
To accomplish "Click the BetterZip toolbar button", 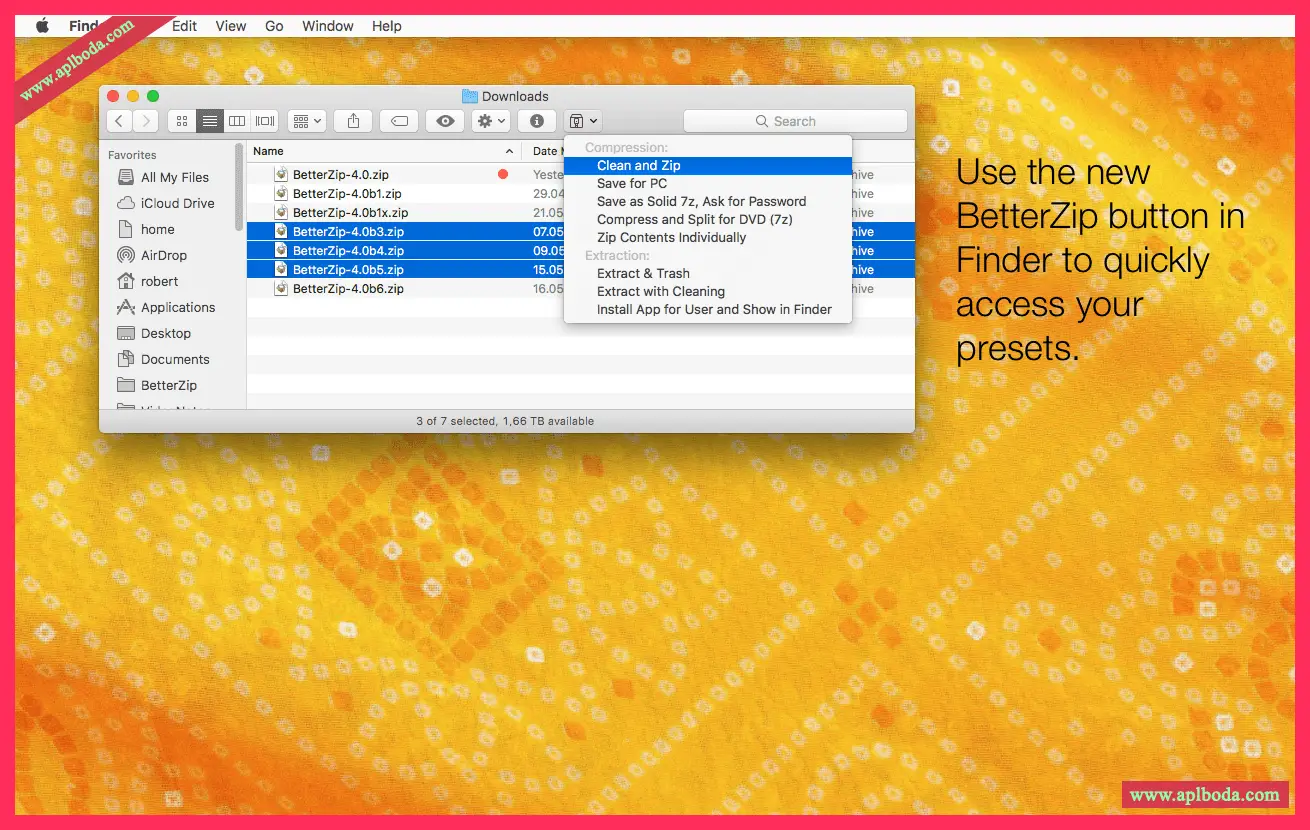I will [582, 121].
